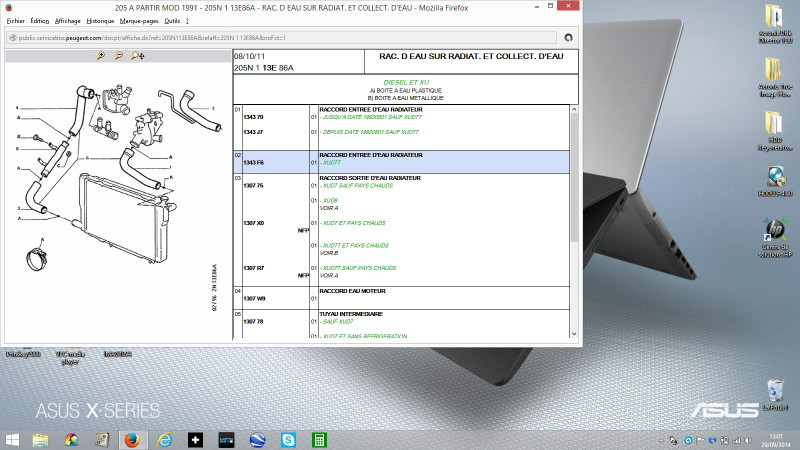Open the VLC media player desktop shortcut
The image size is (800, 450).
[x=70, y=357]
